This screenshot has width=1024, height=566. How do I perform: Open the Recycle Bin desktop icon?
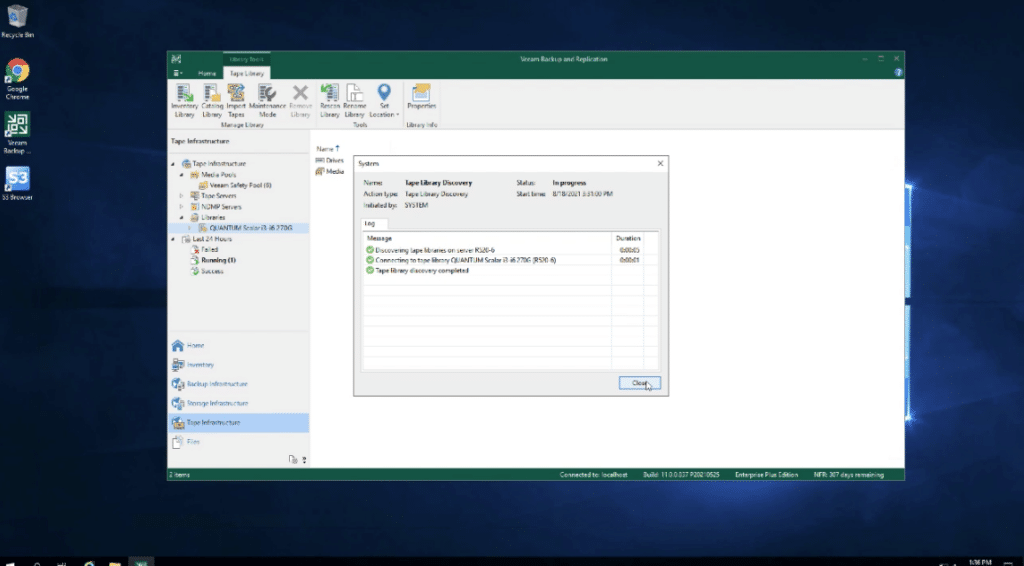click(x=18, y=22)
